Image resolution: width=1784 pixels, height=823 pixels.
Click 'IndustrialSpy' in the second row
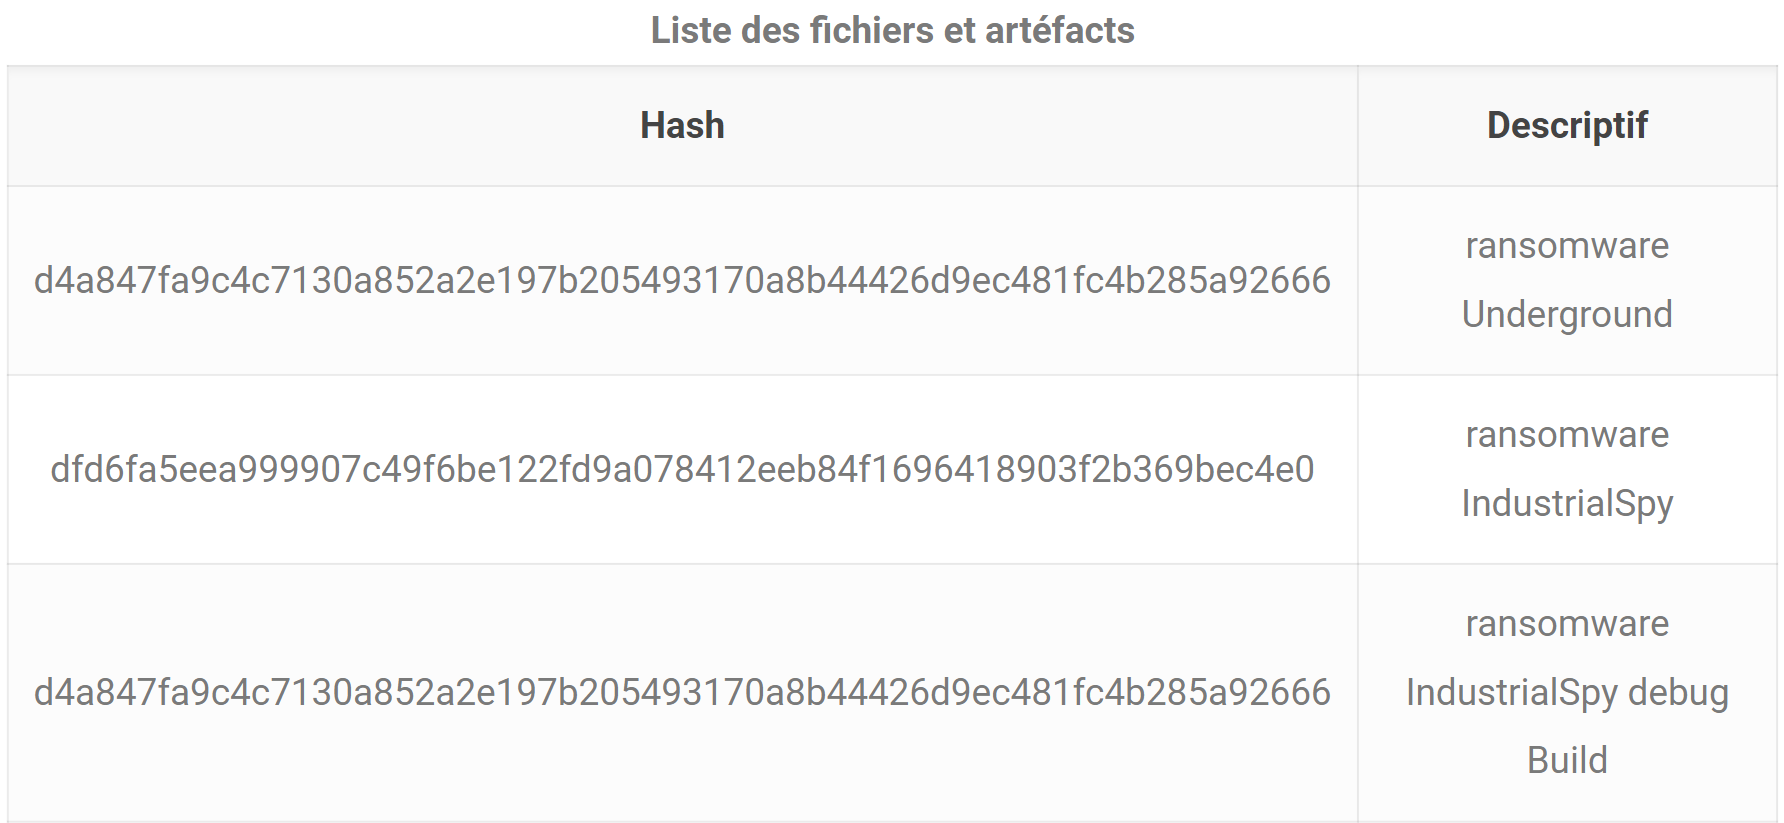(x=1567, y=504)
